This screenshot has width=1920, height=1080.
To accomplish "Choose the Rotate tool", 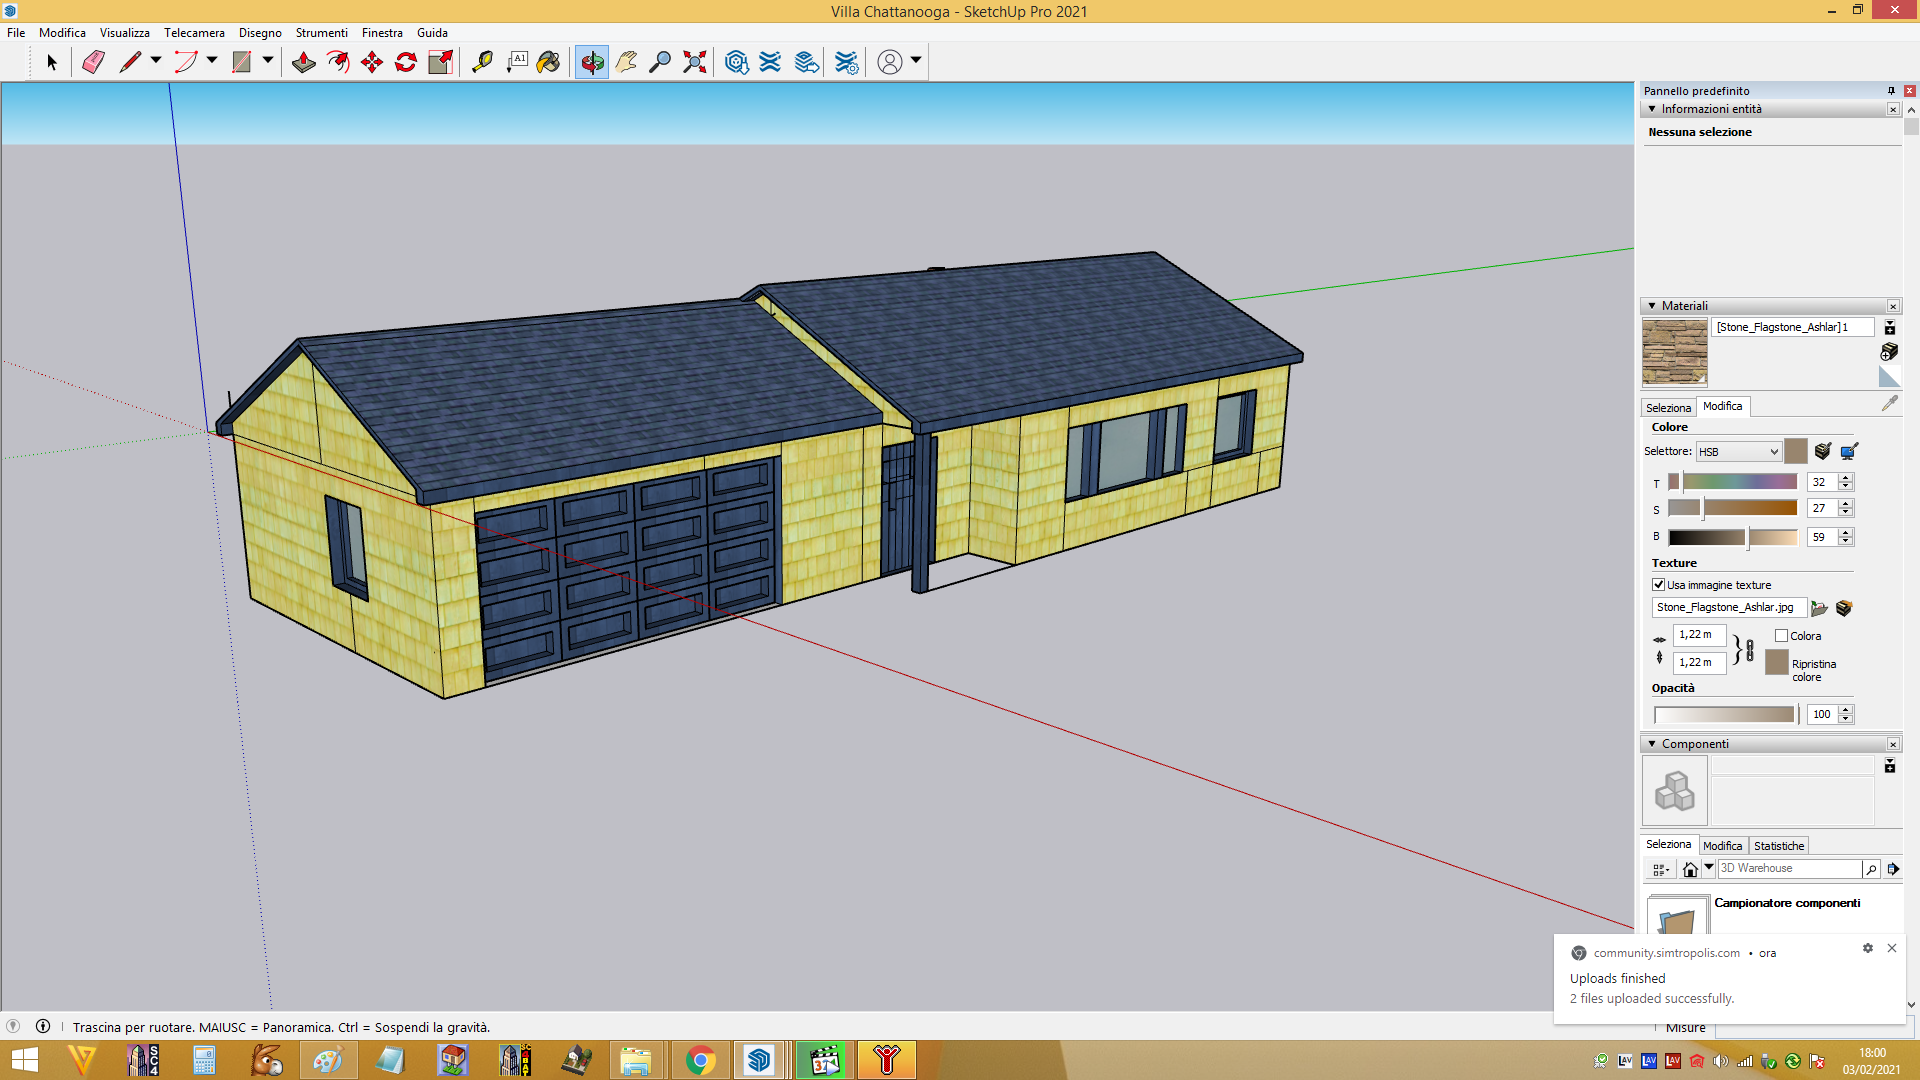I will tap(406, 62).
